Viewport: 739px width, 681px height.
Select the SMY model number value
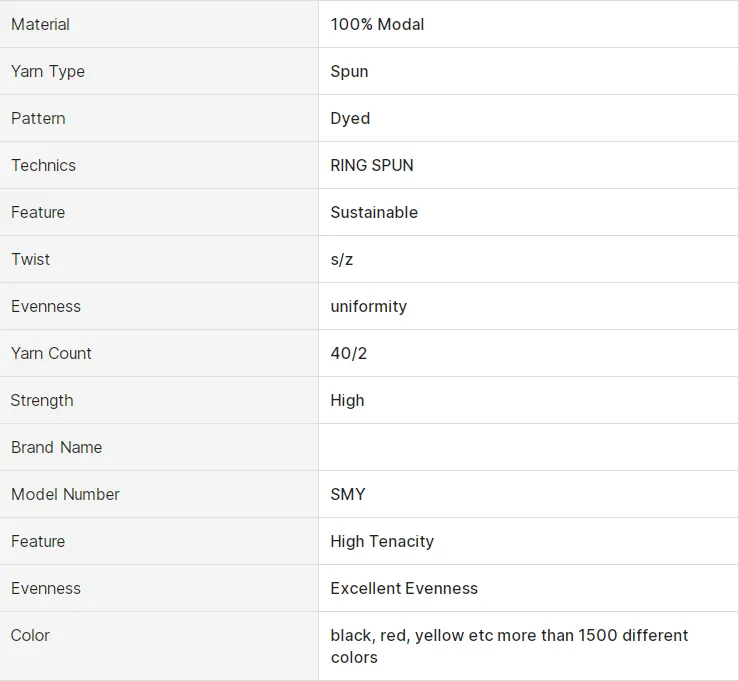pyautogui.click(x=348, y=494)
